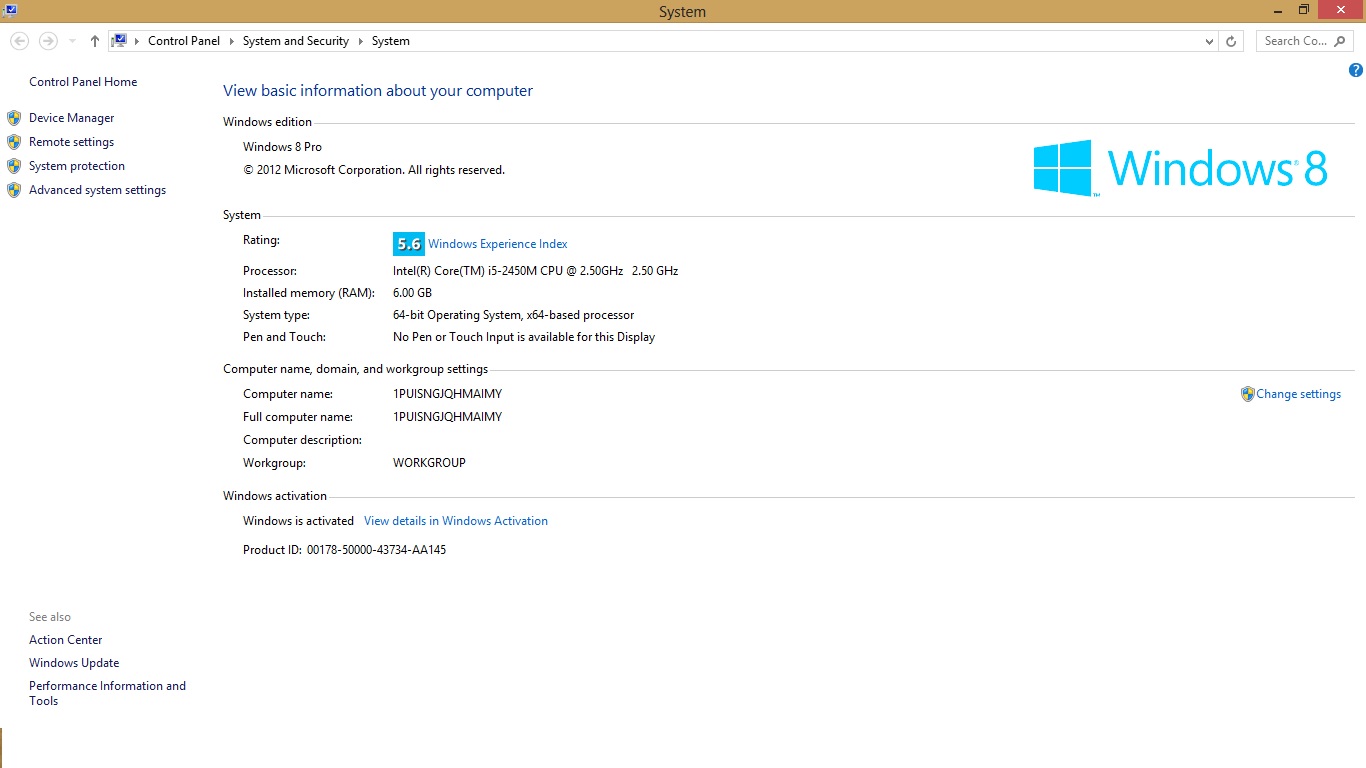Click the Intel Core i5-2450M processor value
1366x768 pixels.
536,271
